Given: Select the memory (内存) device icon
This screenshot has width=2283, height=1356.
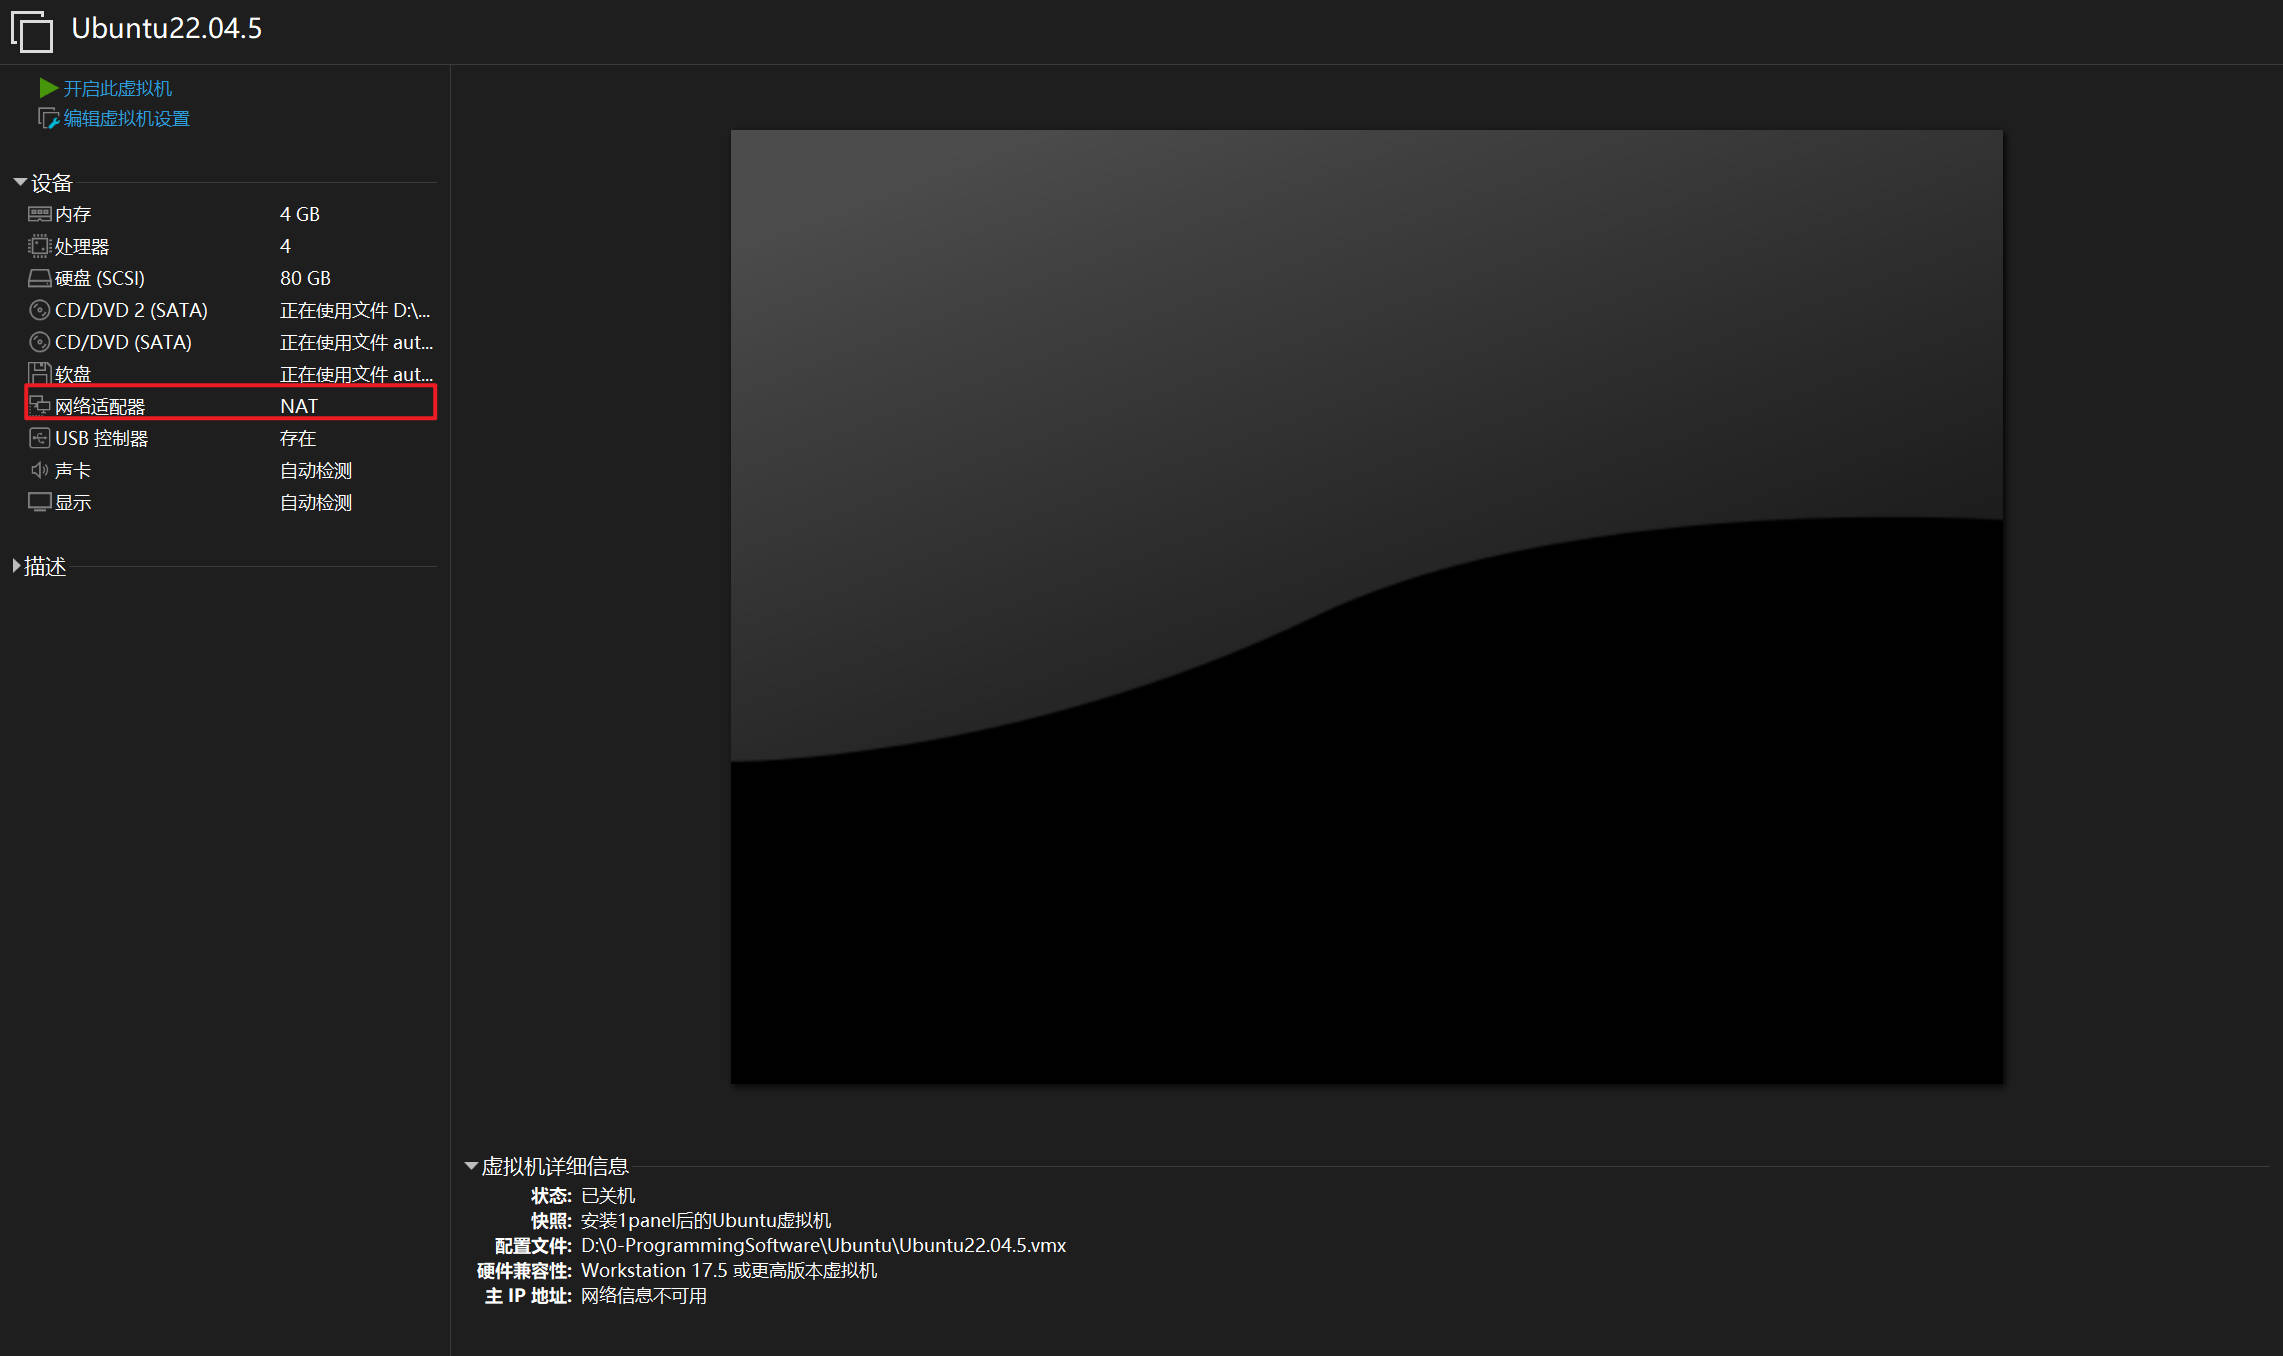Looking at the screenshot, I should pyautogui.click(x=39, y=214).
